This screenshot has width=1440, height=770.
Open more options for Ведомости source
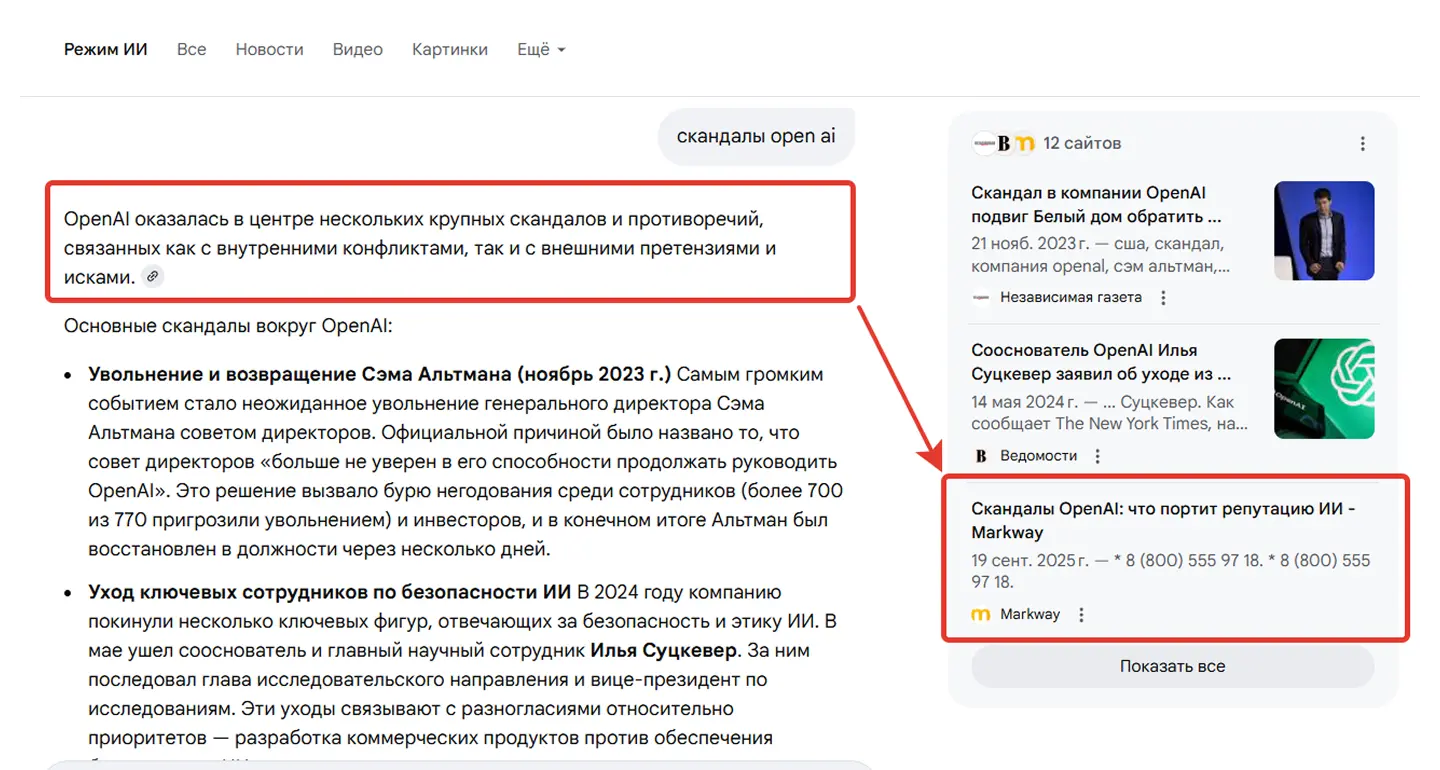1097,456
